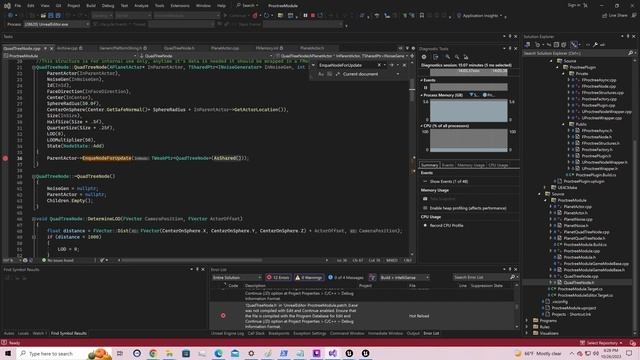The width and height of the screenshot is (640, 360).
Task: Open the Debug menu
Action: pyautogui.click(x=108, y=6)
